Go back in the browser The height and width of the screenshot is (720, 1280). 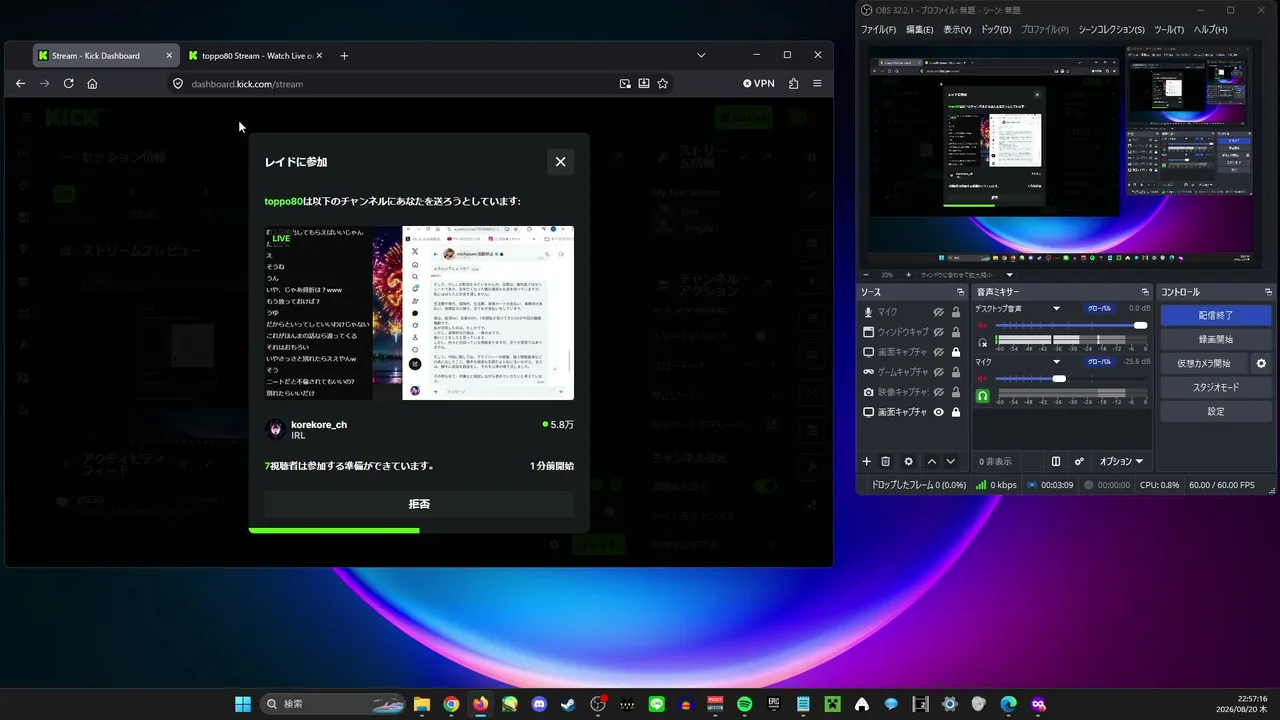(x=20, y=84)
